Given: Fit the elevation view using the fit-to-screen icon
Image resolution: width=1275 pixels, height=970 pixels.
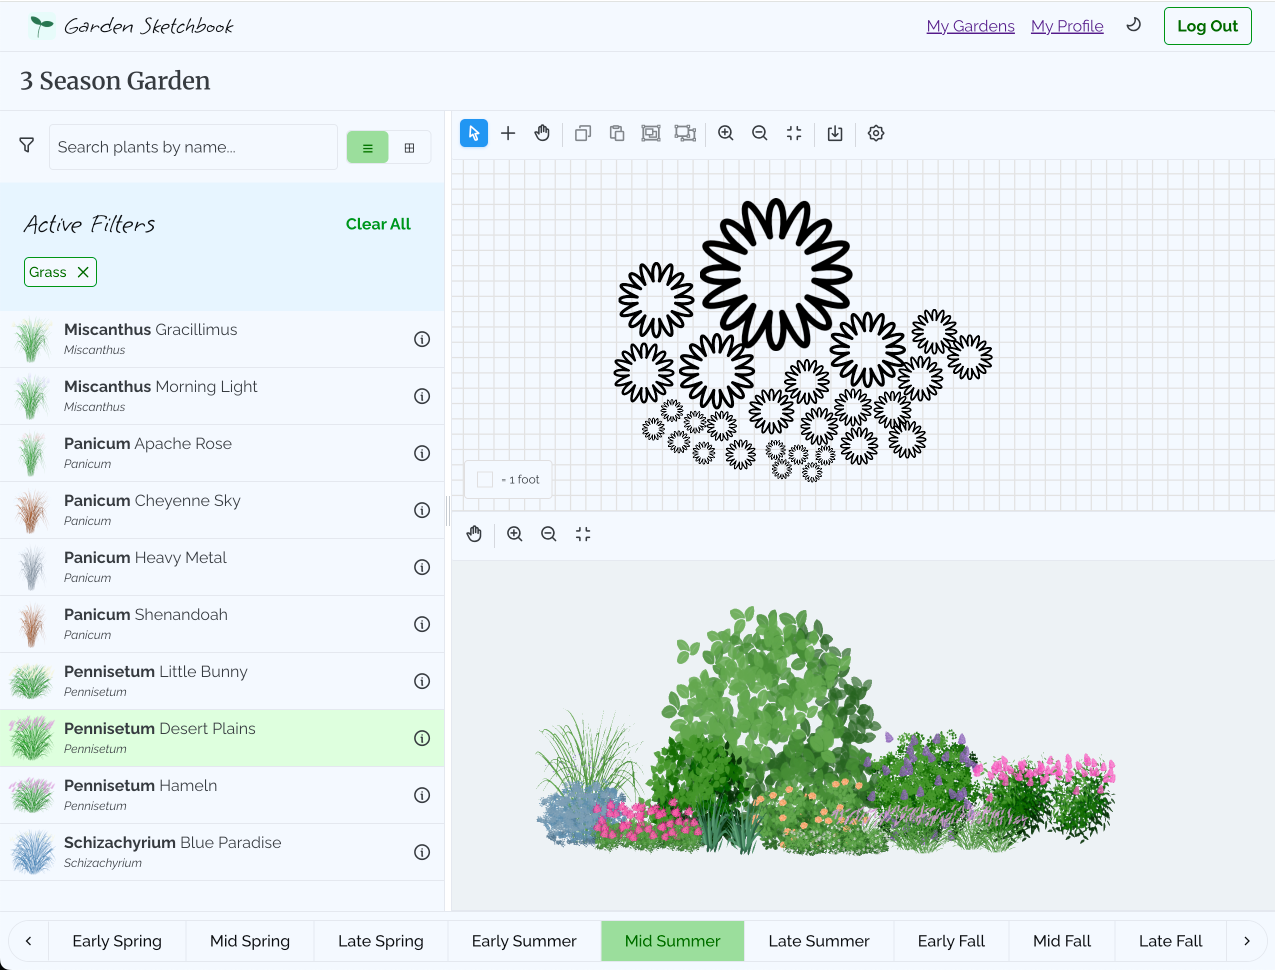Looking at the screenshot, I should click(x=583, y=534).
